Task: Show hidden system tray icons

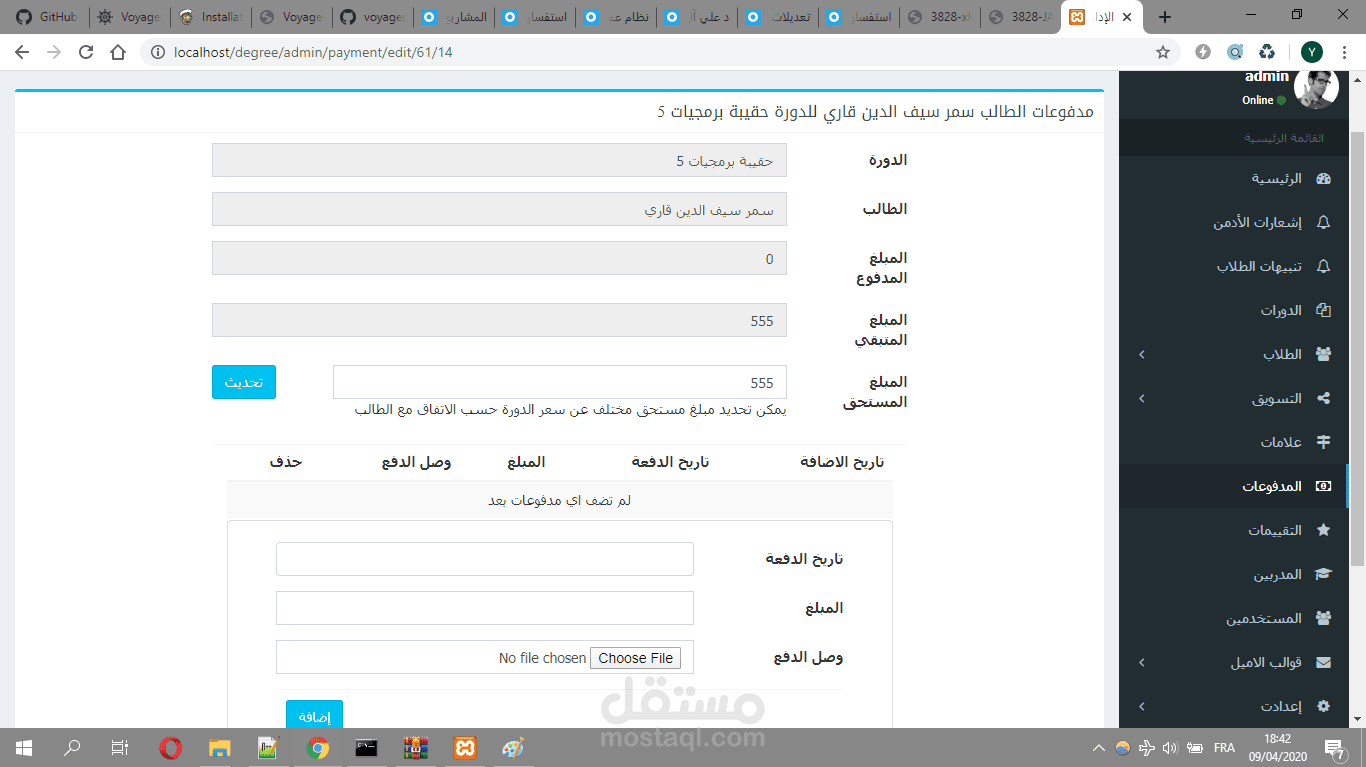Action: click(1099, 747)
